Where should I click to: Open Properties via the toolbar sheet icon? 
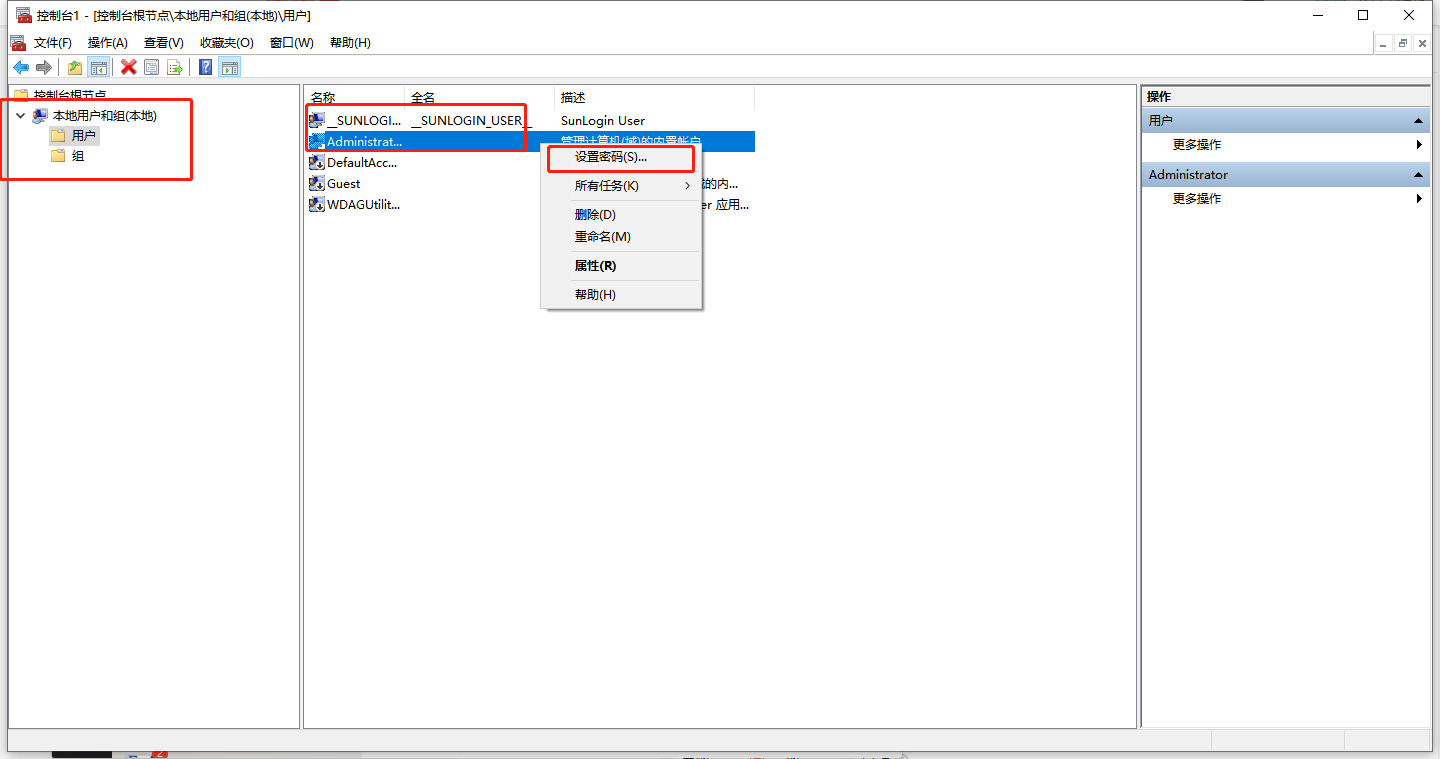(x=151, y=67)
